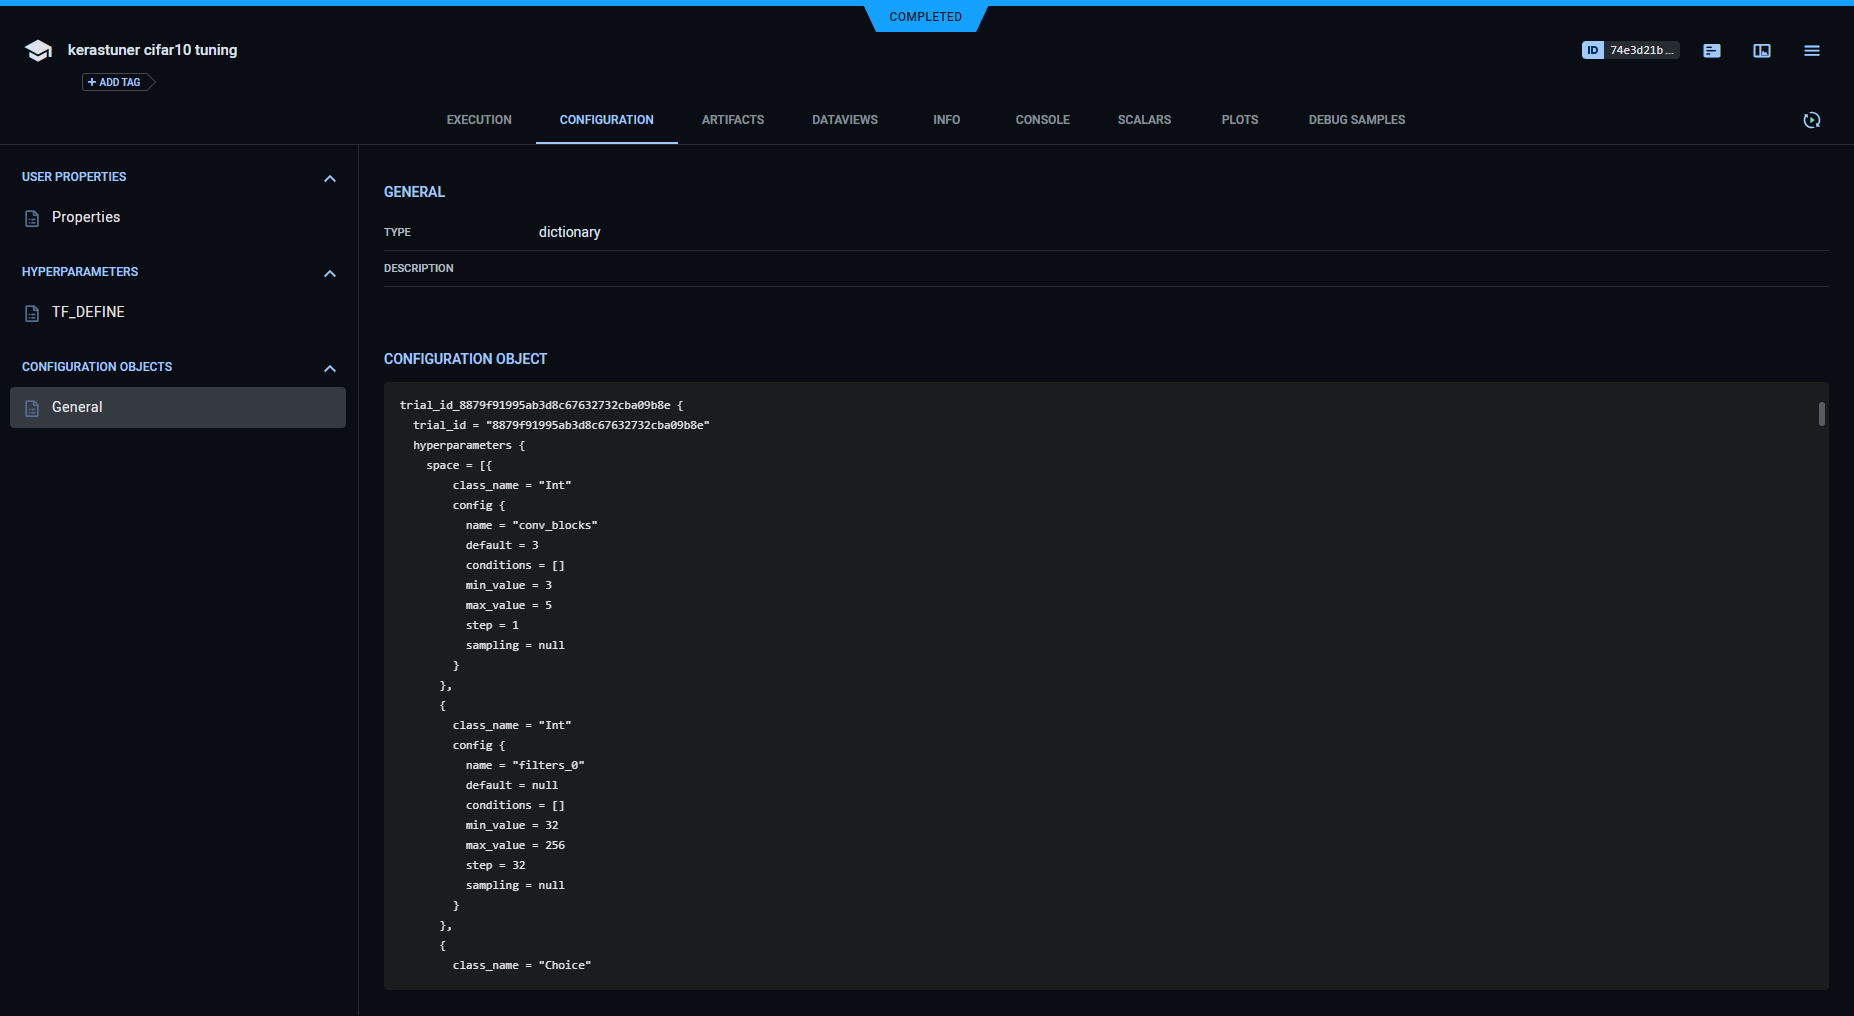Click the auto-refresh icon near the tabs

pyautogui.click(x=1812, y=120)
